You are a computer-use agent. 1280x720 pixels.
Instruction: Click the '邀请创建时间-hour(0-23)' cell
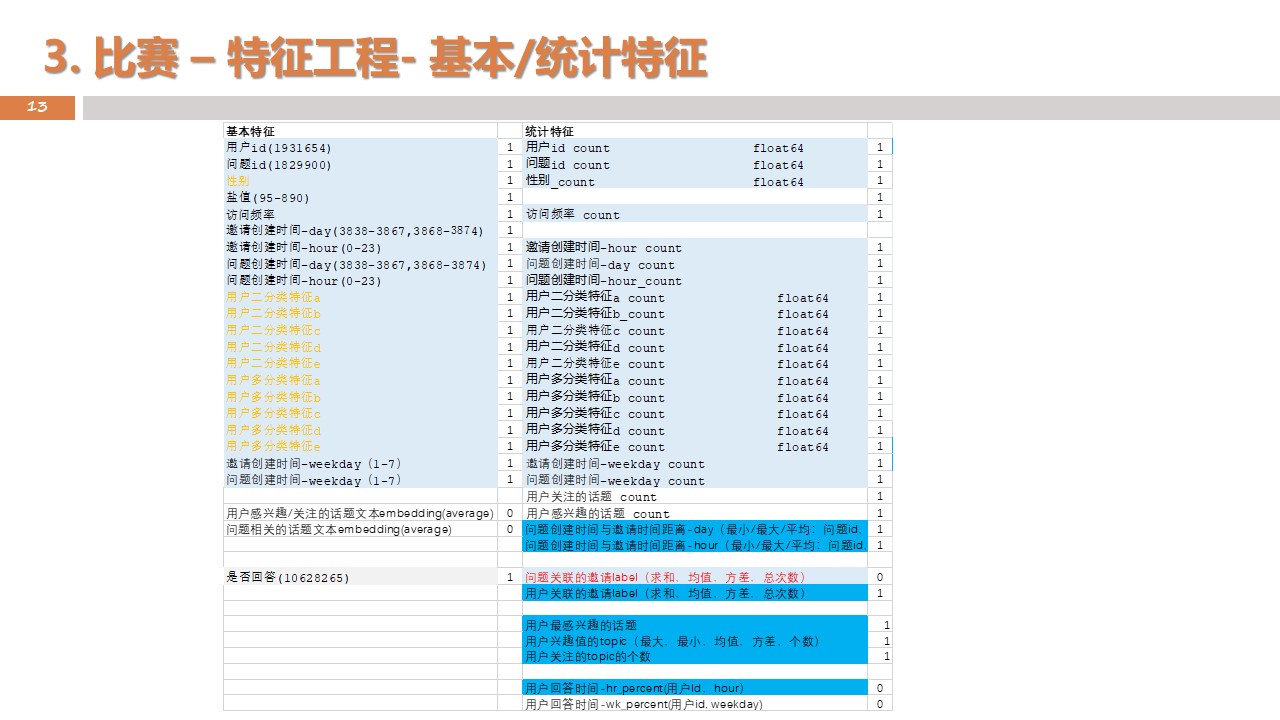pos(360,247)
